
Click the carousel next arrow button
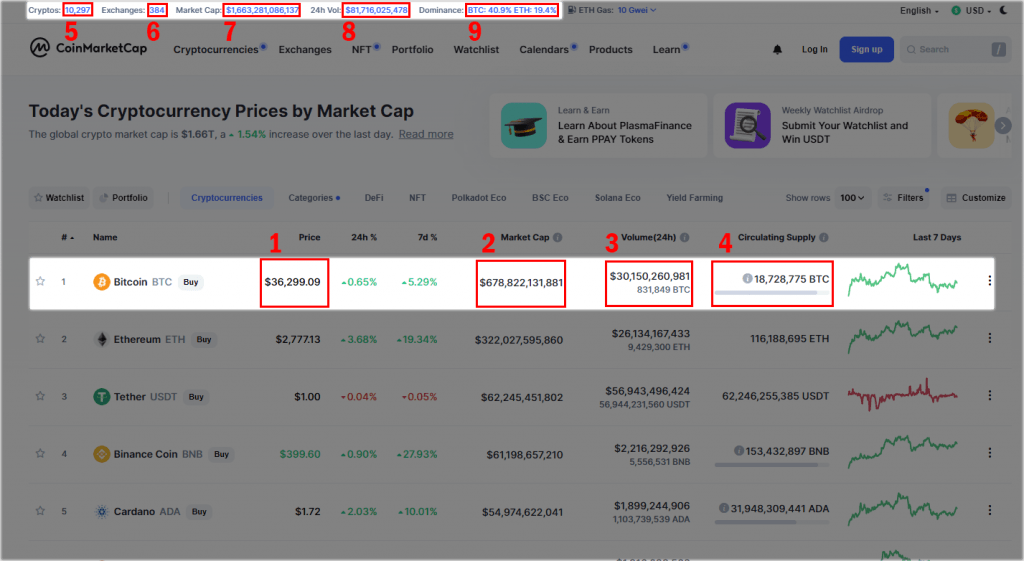[x=1003, y=125]
